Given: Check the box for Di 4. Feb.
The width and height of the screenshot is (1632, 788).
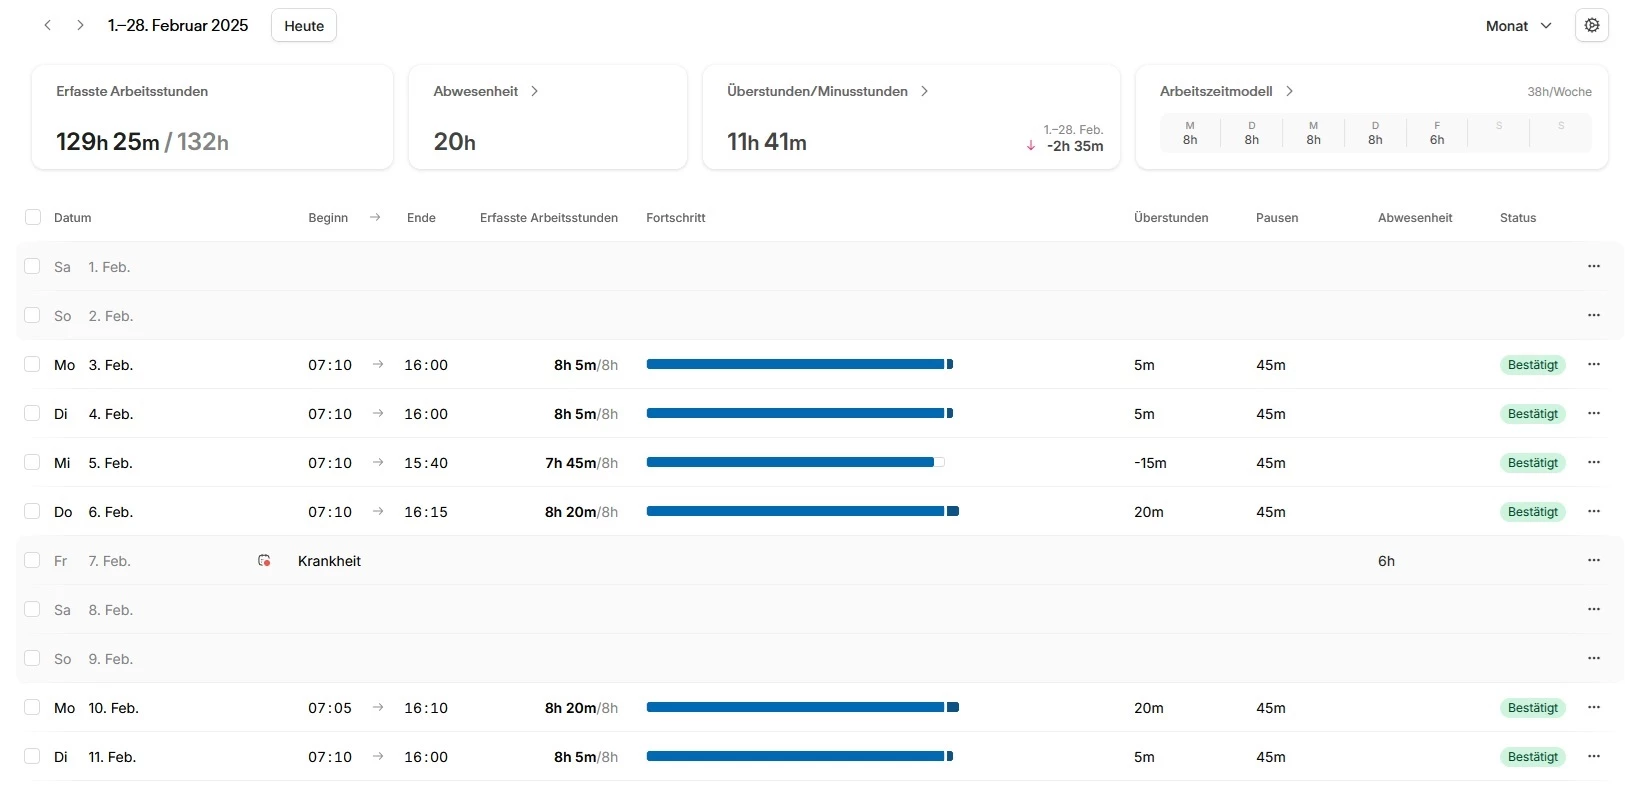Looking at the screenshot, I should 32,413.
